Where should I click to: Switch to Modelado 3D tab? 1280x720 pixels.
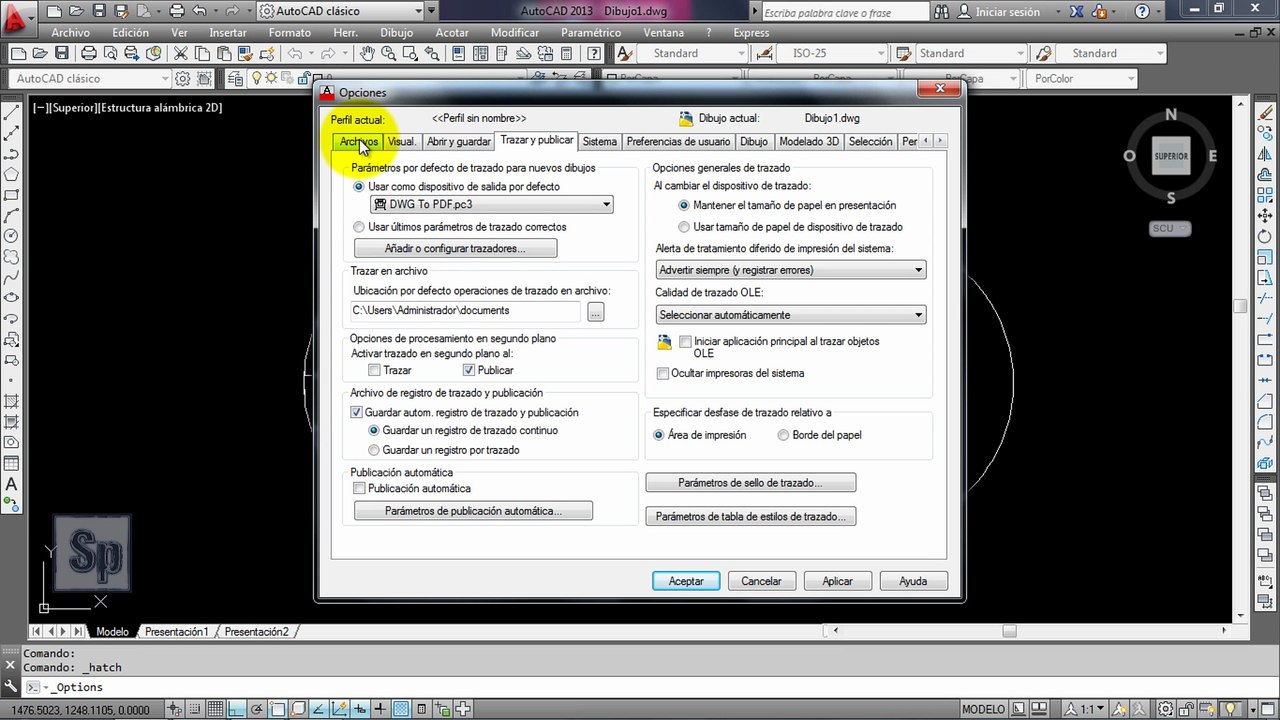(809, 142)
